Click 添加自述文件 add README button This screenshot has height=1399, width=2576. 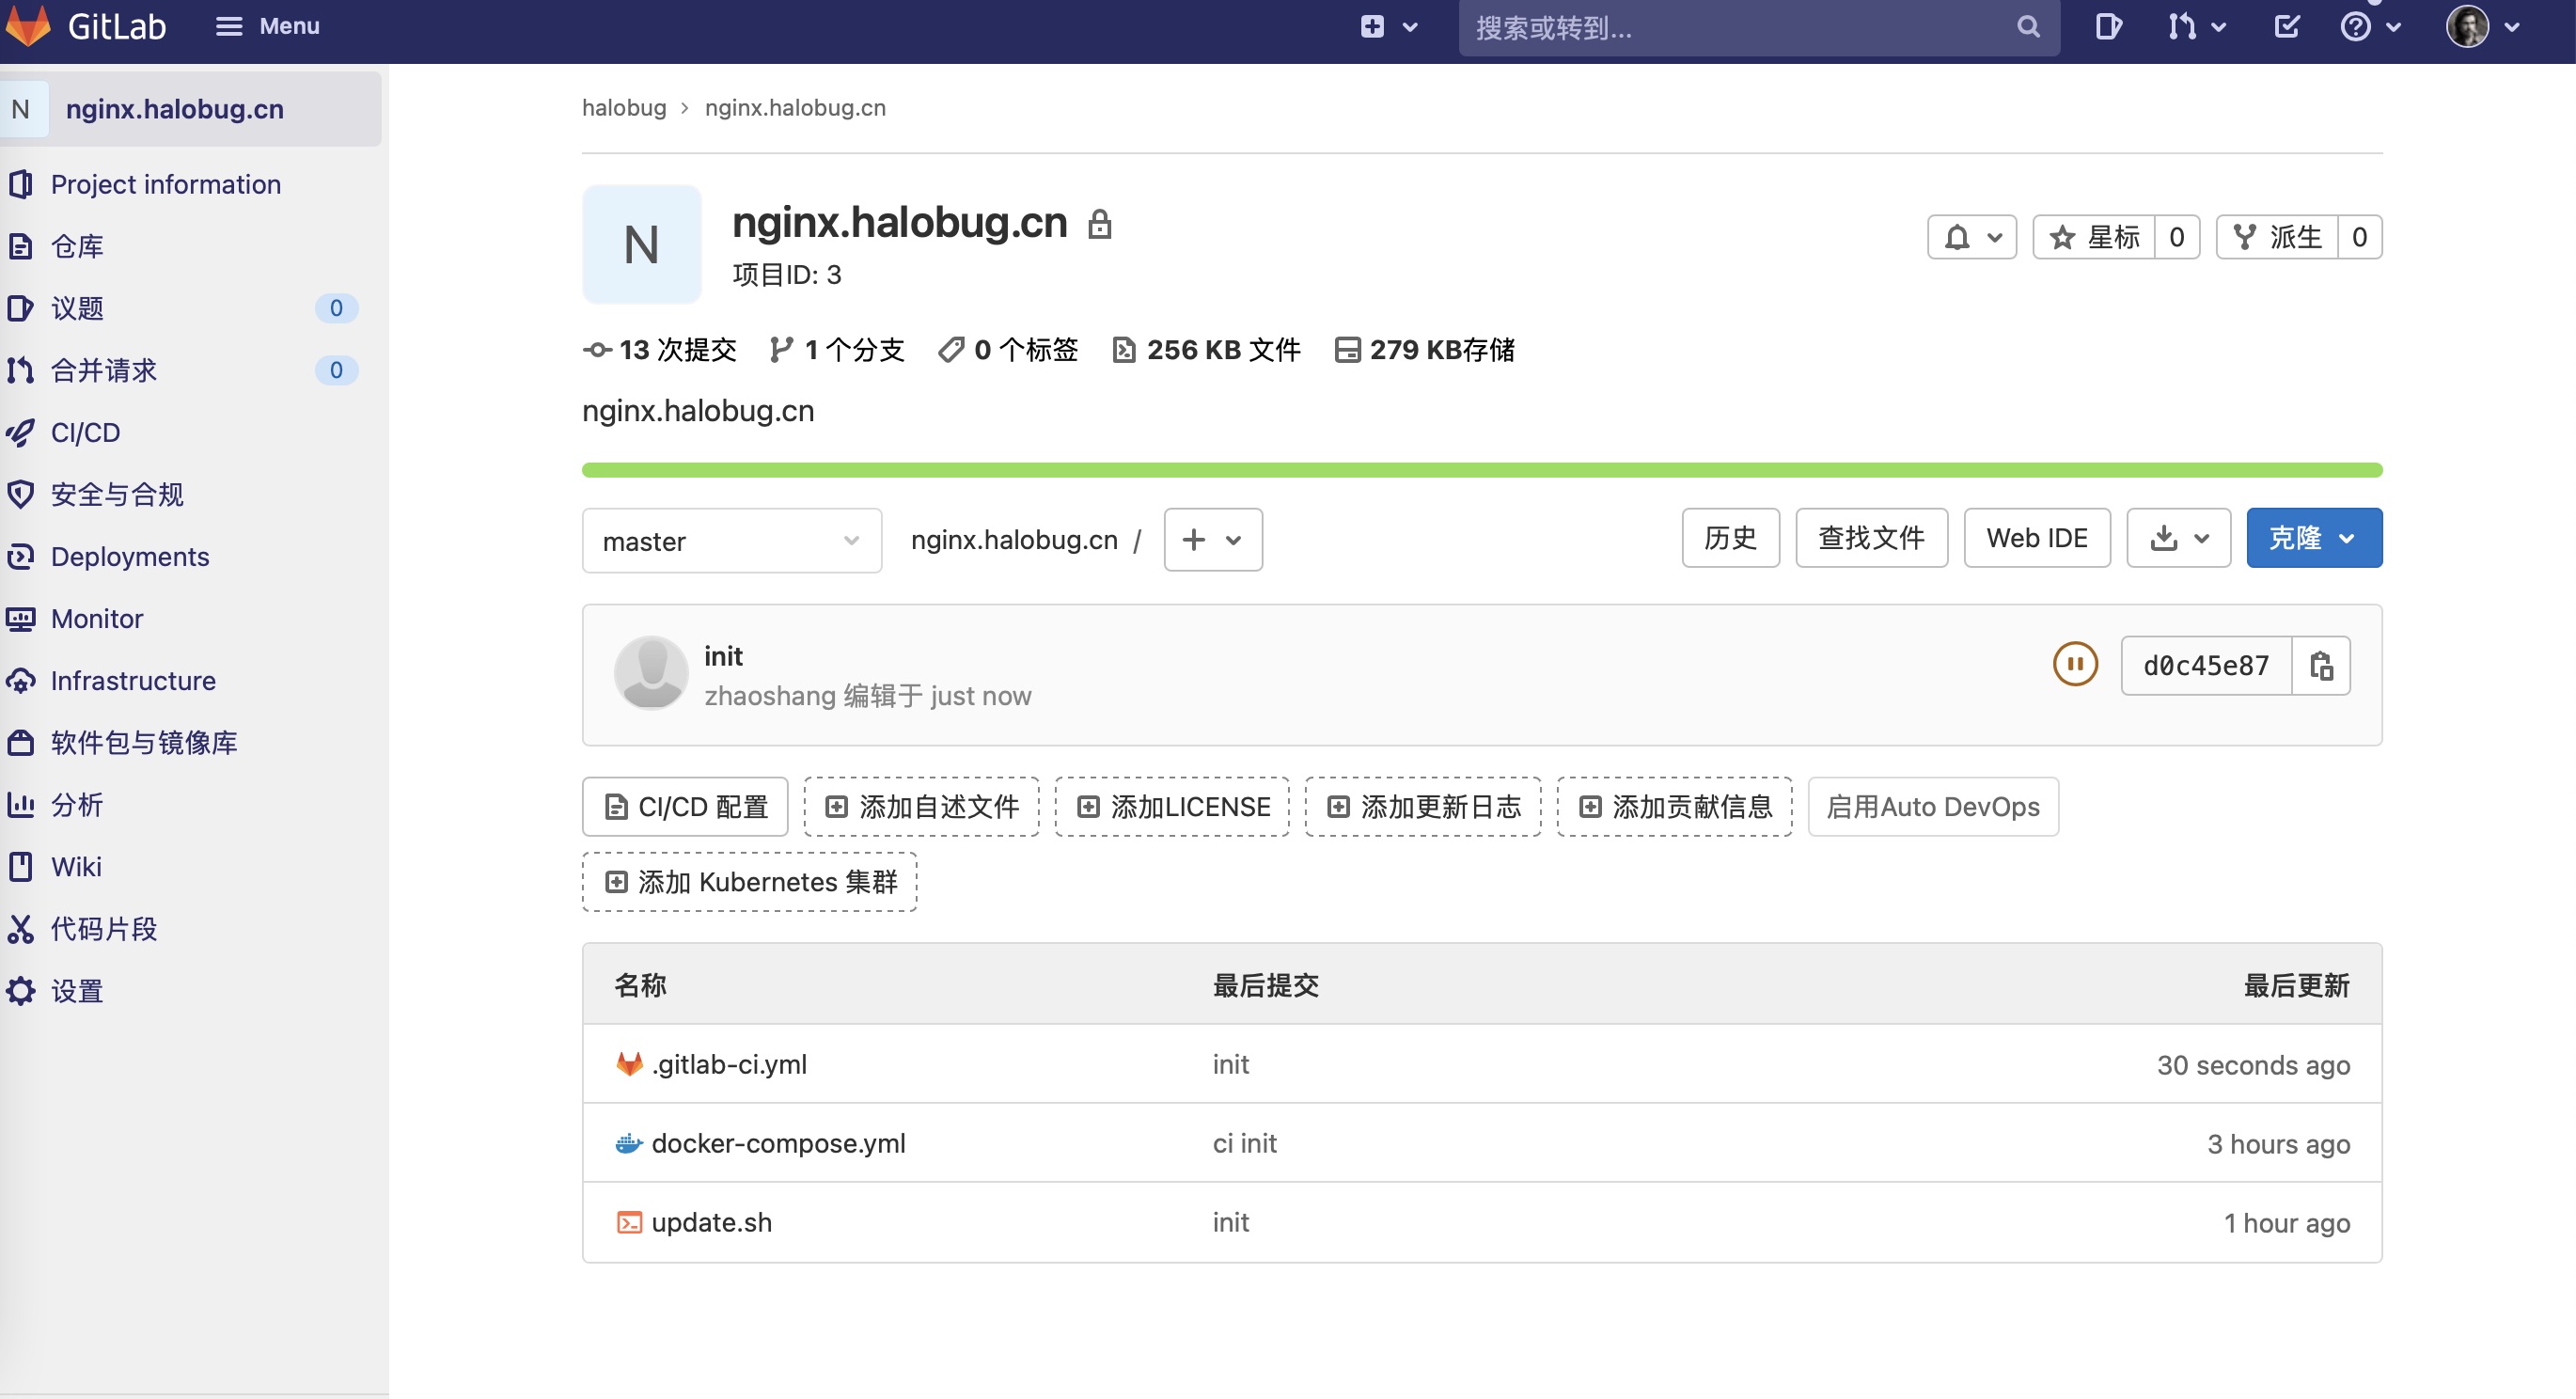(921, 806)
